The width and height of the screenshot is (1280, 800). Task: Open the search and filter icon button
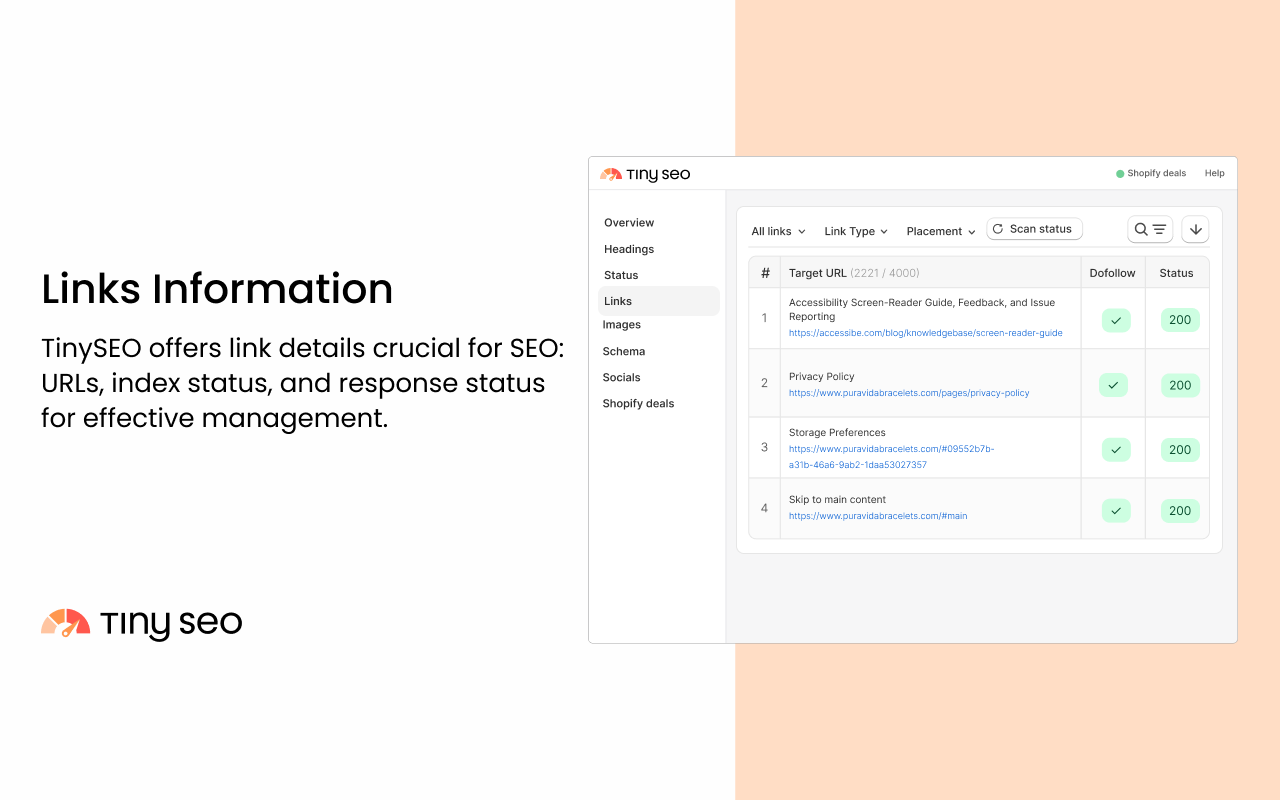pos(1150,229)
